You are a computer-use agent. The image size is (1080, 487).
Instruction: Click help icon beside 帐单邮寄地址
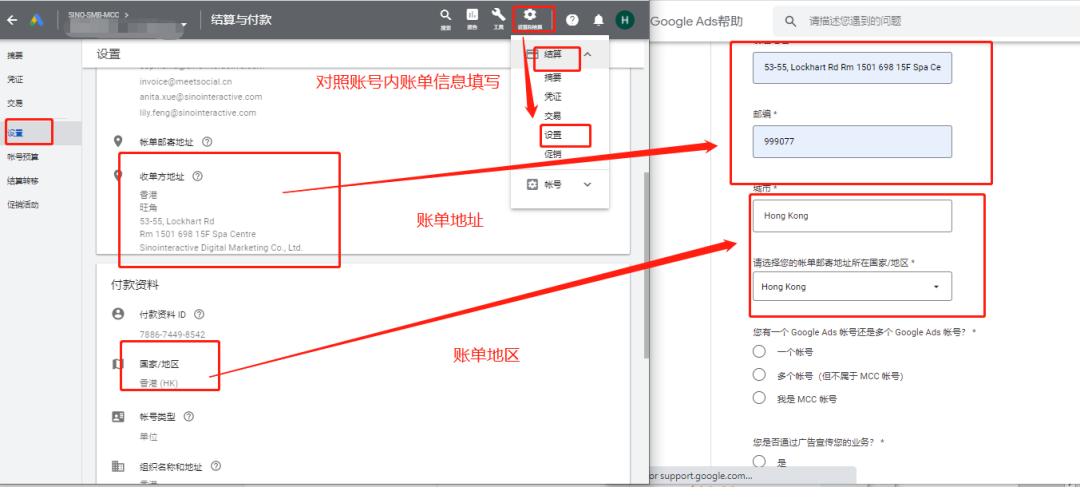[x=207, y=142]
